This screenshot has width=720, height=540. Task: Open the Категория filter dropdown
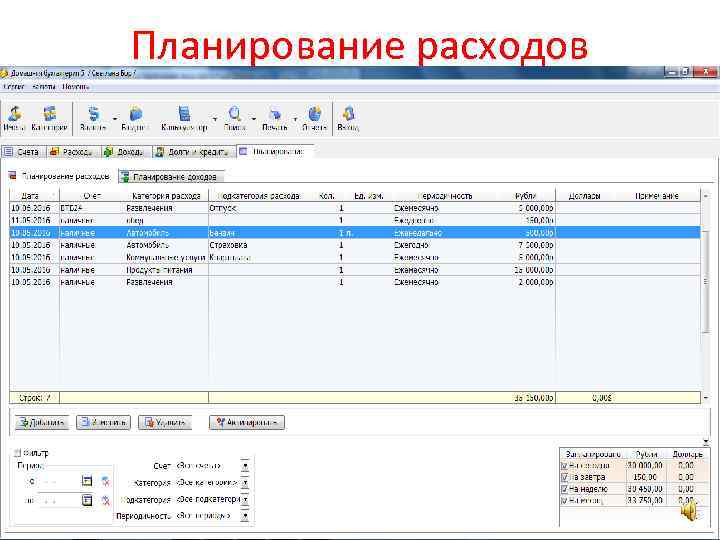click(x=245, y=483)
